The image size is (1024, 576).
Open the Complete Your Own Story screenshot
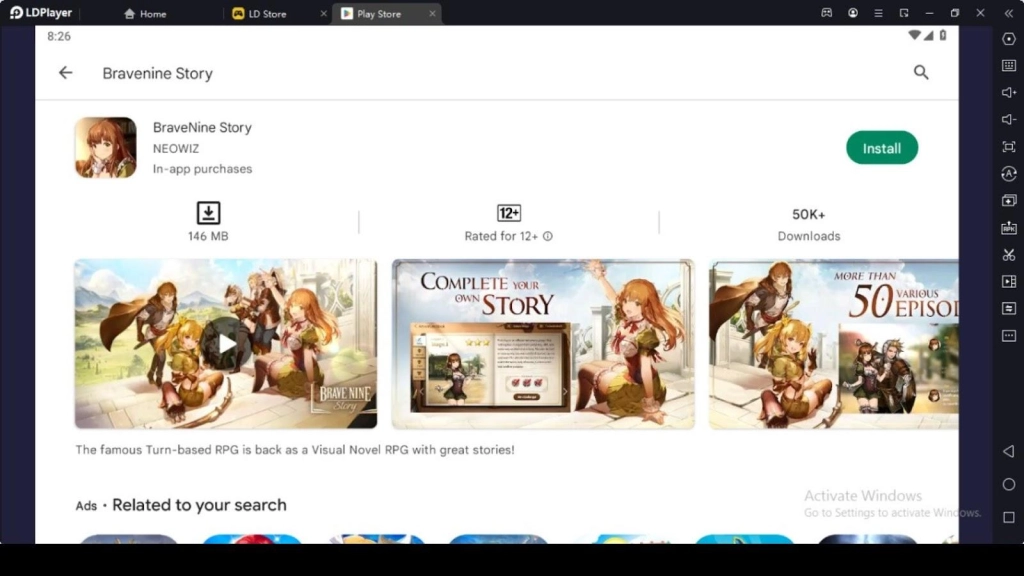pyautogui.click(x=542, y=343)
